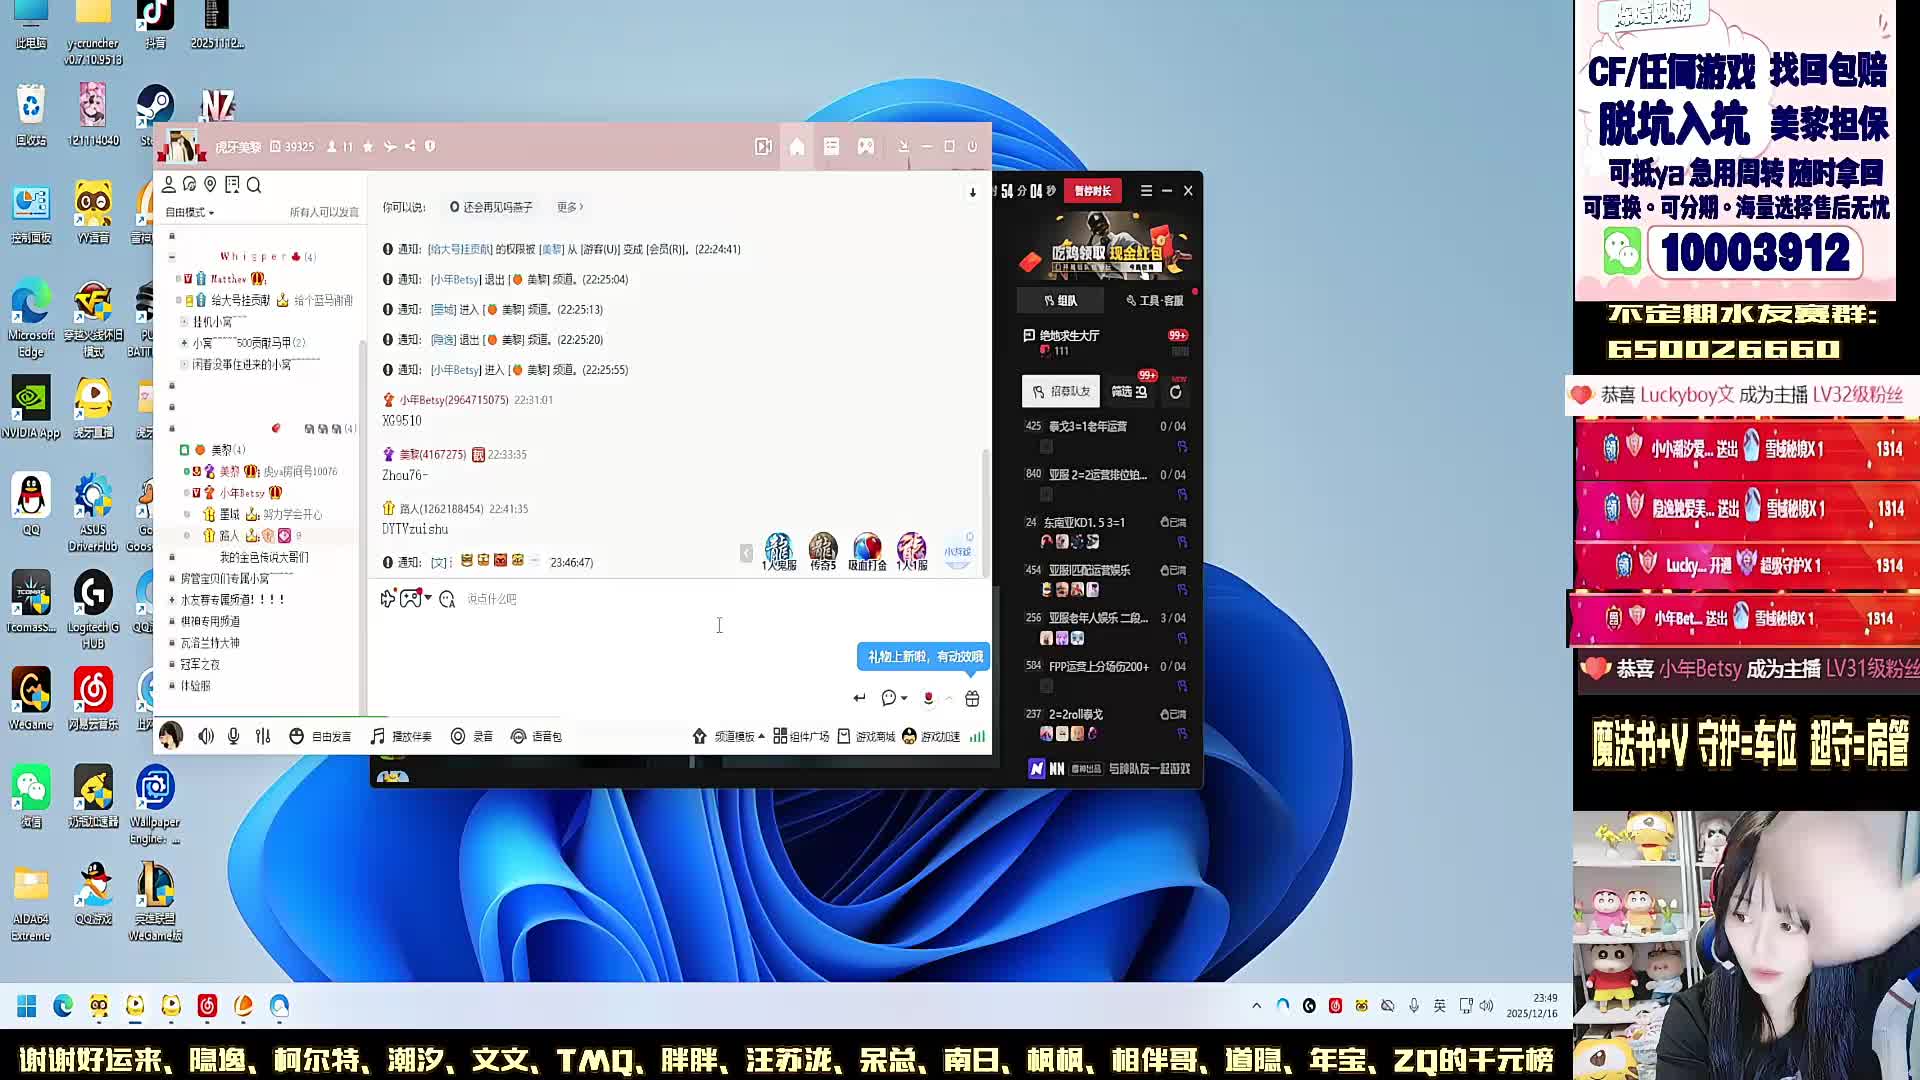
Task: Collapse the Whisper channel group
Action: coord(172,257)
